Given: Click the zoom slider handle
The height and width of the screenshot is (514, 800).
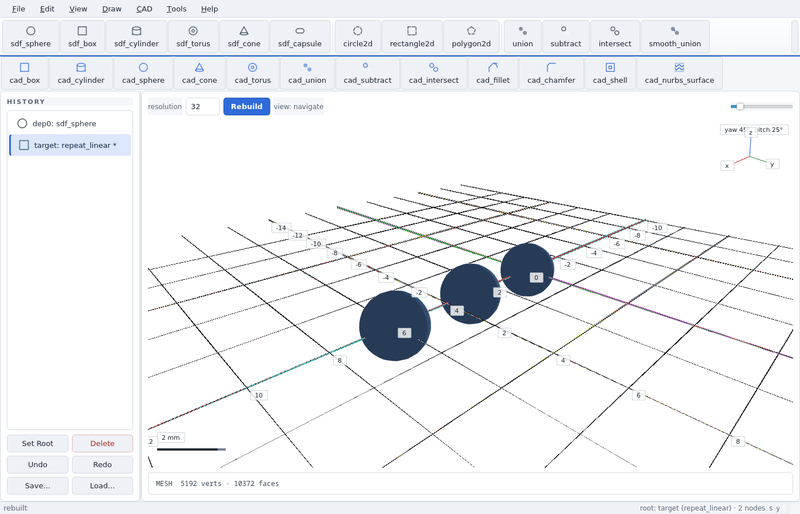Looking at the screenshot, I should coord(740,106).
